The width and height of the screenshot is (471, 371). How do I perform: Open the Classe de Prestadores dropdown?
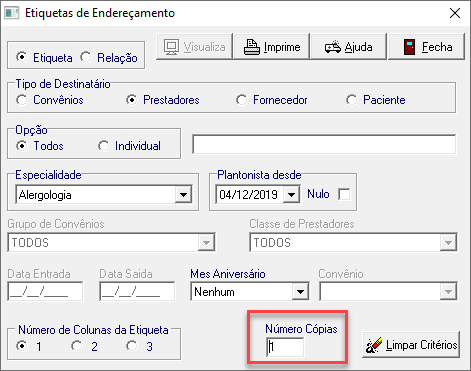pyautogui.click(x=448, y=242)
